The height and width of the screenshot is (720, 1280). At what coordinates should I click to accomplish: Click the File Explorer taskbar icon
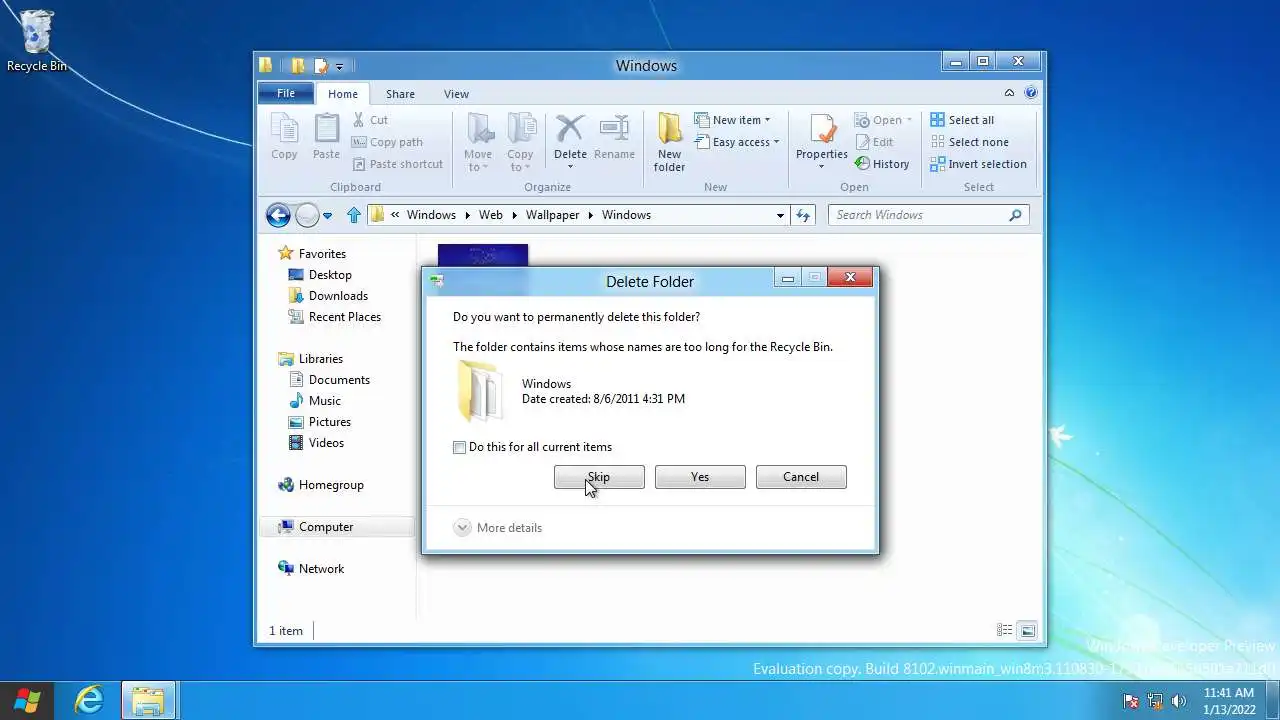[x=149, y=700]
